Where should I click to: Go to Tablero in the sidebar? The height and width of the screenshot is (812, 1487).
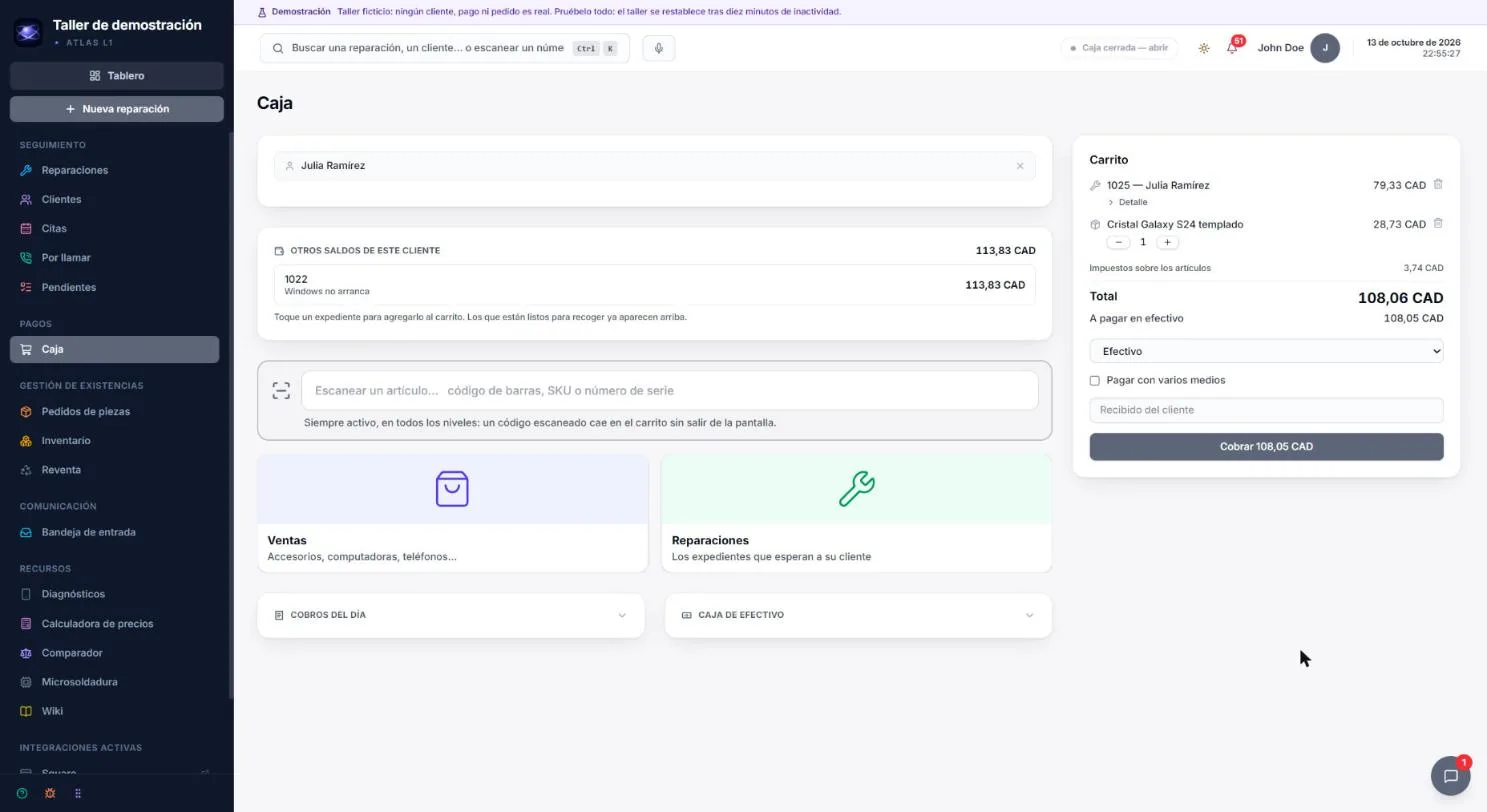(x=117, y=76)
